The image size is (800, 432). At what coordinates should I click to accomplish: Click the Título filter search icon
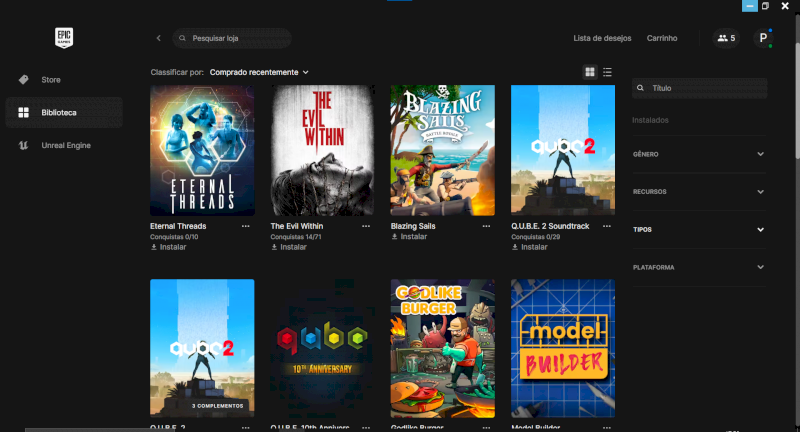tap(640, 88)
